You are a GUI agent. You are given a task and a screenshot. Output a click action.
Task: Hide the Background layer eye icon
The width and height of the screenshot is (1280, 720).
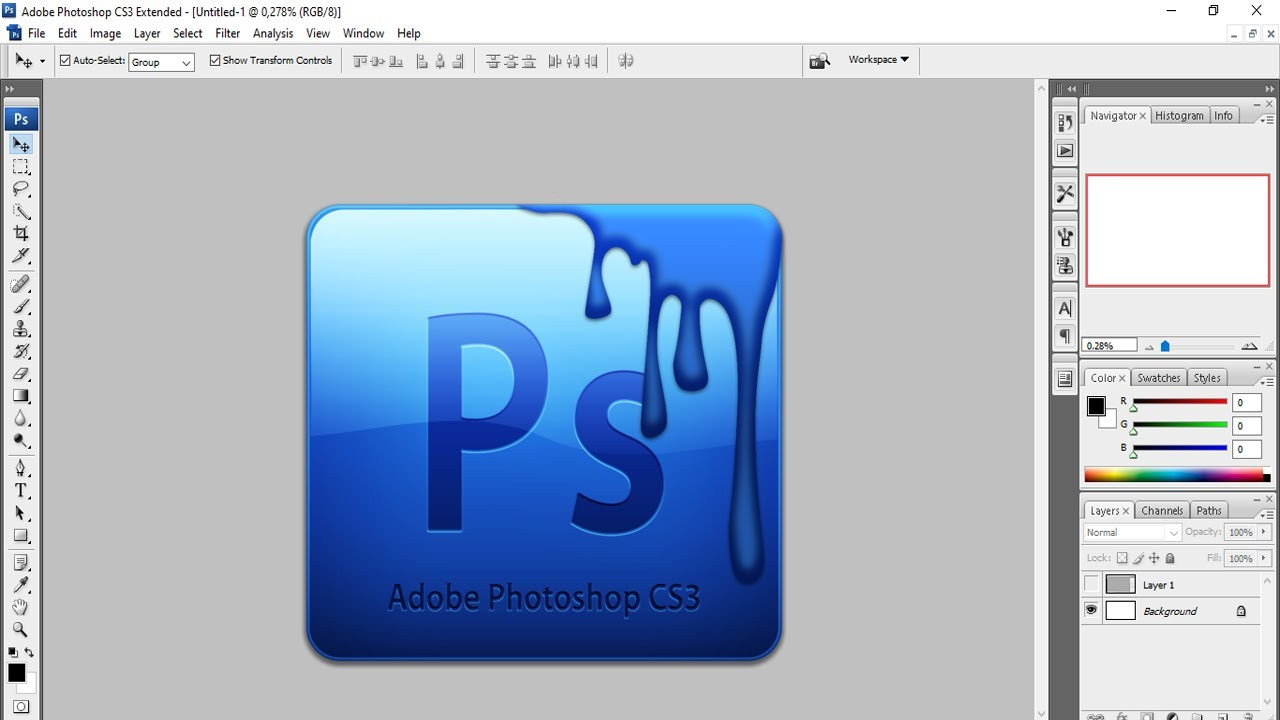(1091, 610)
